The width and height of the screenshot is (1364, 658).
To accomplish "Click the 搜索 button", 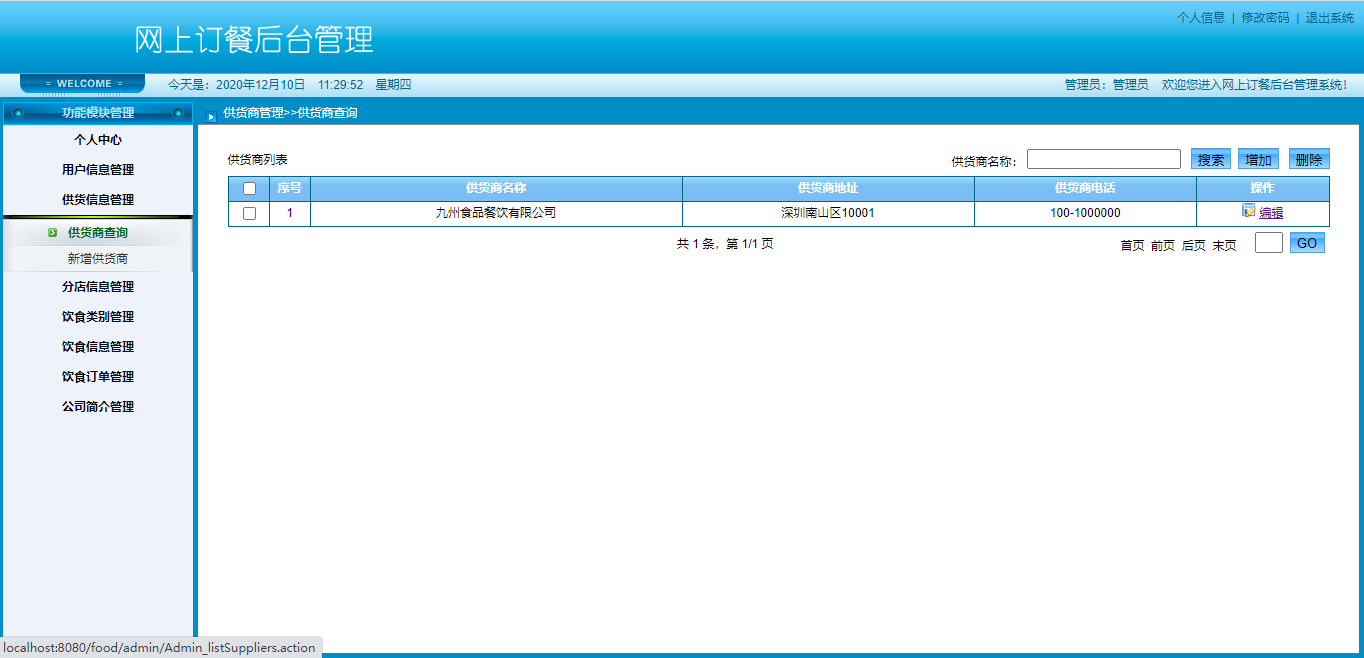I will [x=1211, y=159].
